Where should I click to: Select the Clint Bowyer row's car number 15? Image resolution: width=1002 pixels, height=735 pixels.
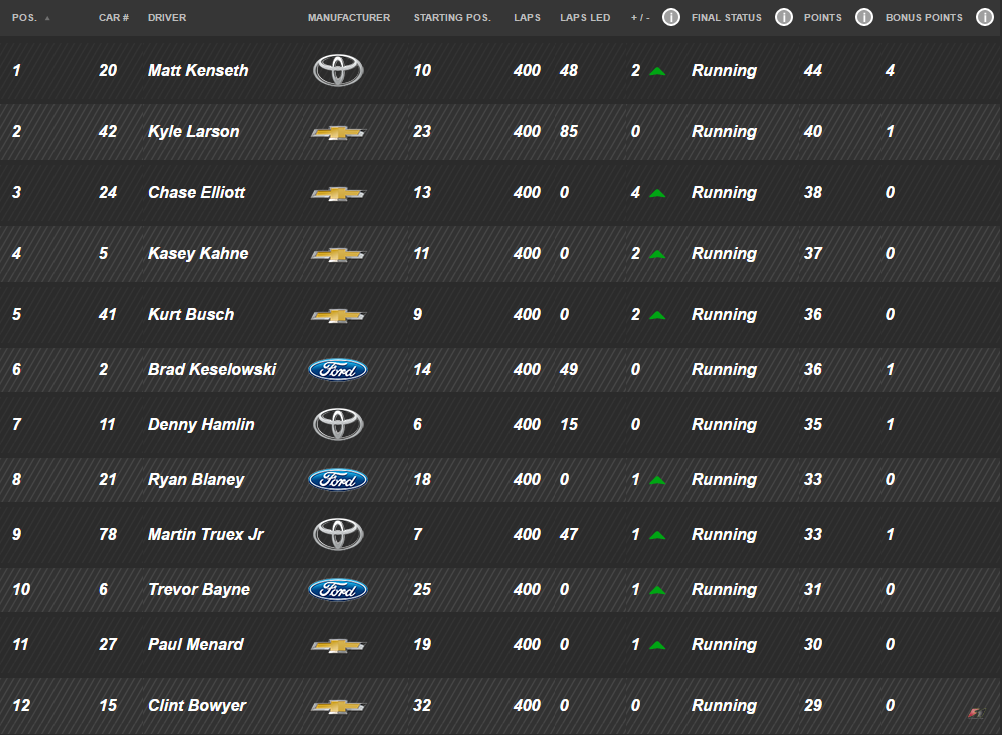point(108,705)
